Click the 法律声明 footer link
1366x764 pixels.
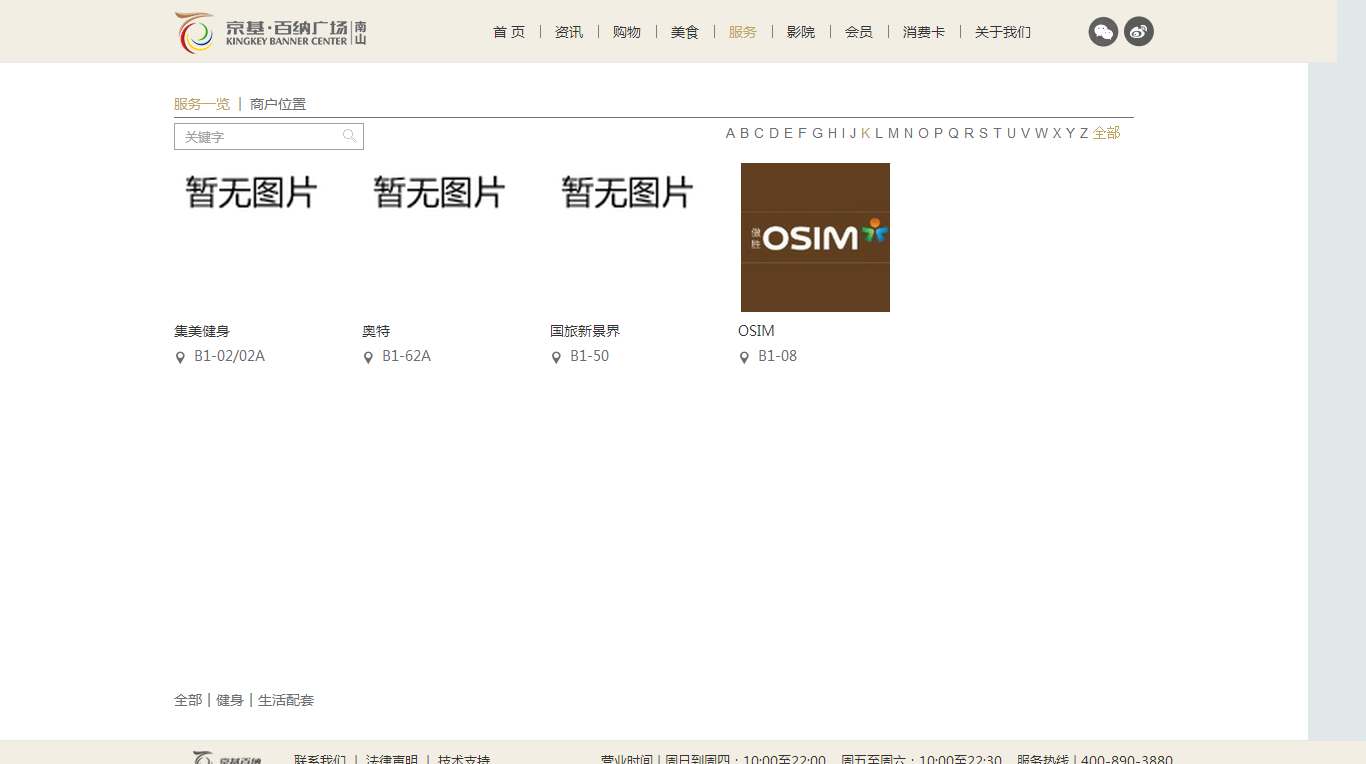pyautogui.click(x=392, y=760)
